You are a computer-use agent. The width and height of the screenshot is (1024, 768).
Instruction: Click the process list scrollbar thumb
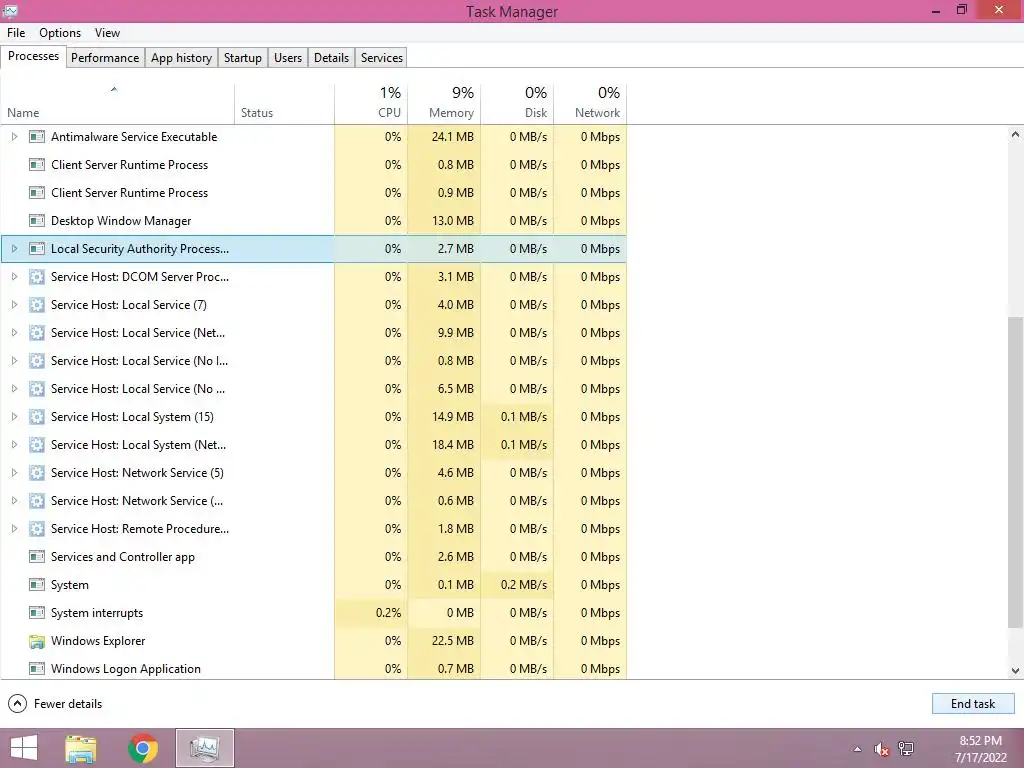pyautogui.click(x=1015, y=472)
